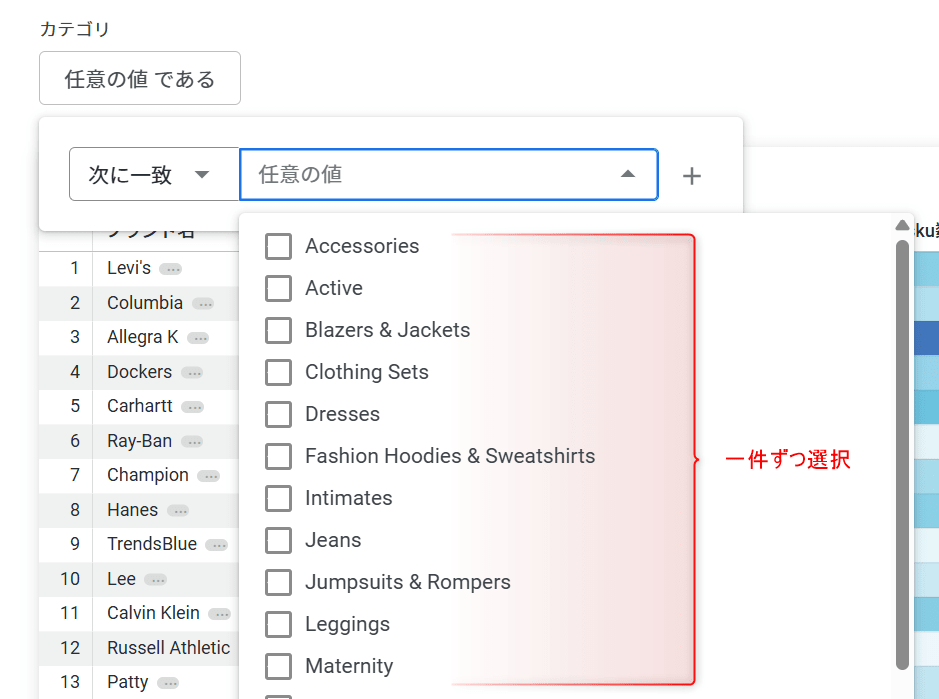
Task: Click the darkest blue heatmap cell
Action: point(925,337)
